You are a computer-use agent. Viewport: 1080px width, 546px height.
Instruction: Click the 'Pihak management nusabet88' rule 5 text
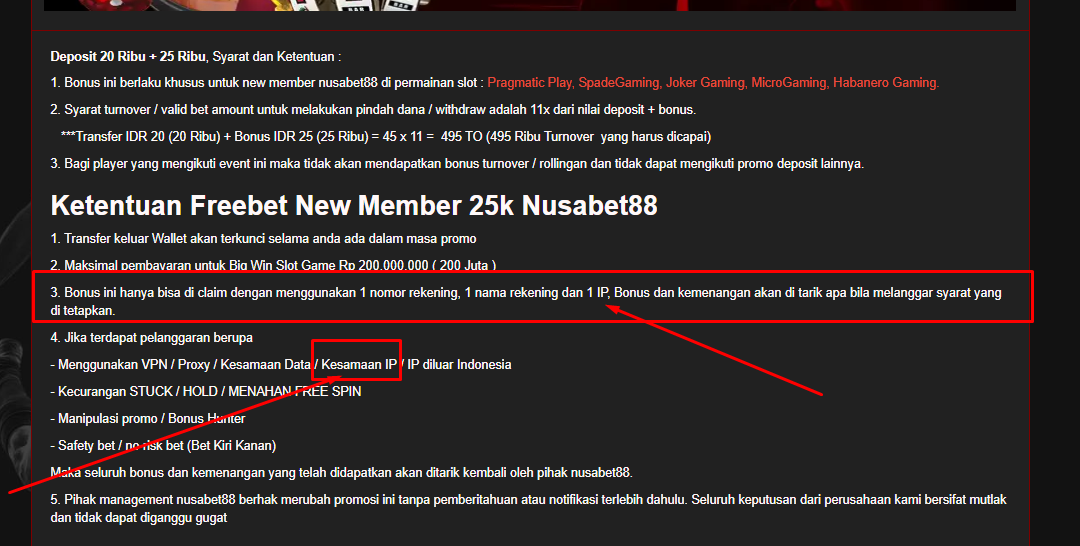(528, 508)
